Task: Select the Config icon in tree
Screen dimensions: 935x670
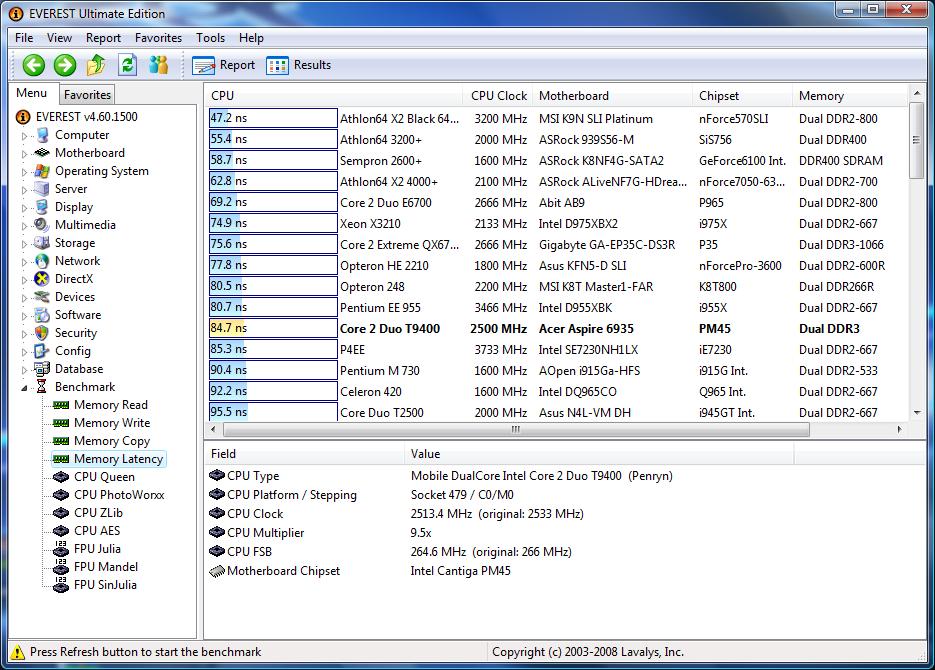Action: pyautogui.click(x=42, y=351)
